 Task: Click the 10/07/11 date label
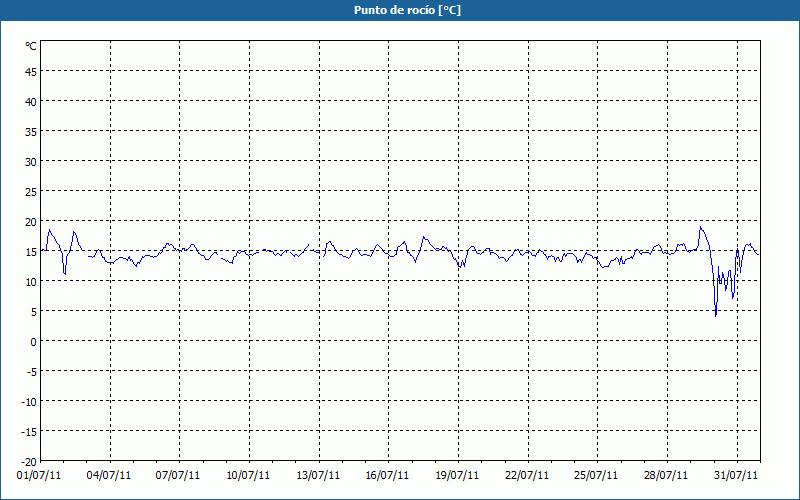[248, 476]
